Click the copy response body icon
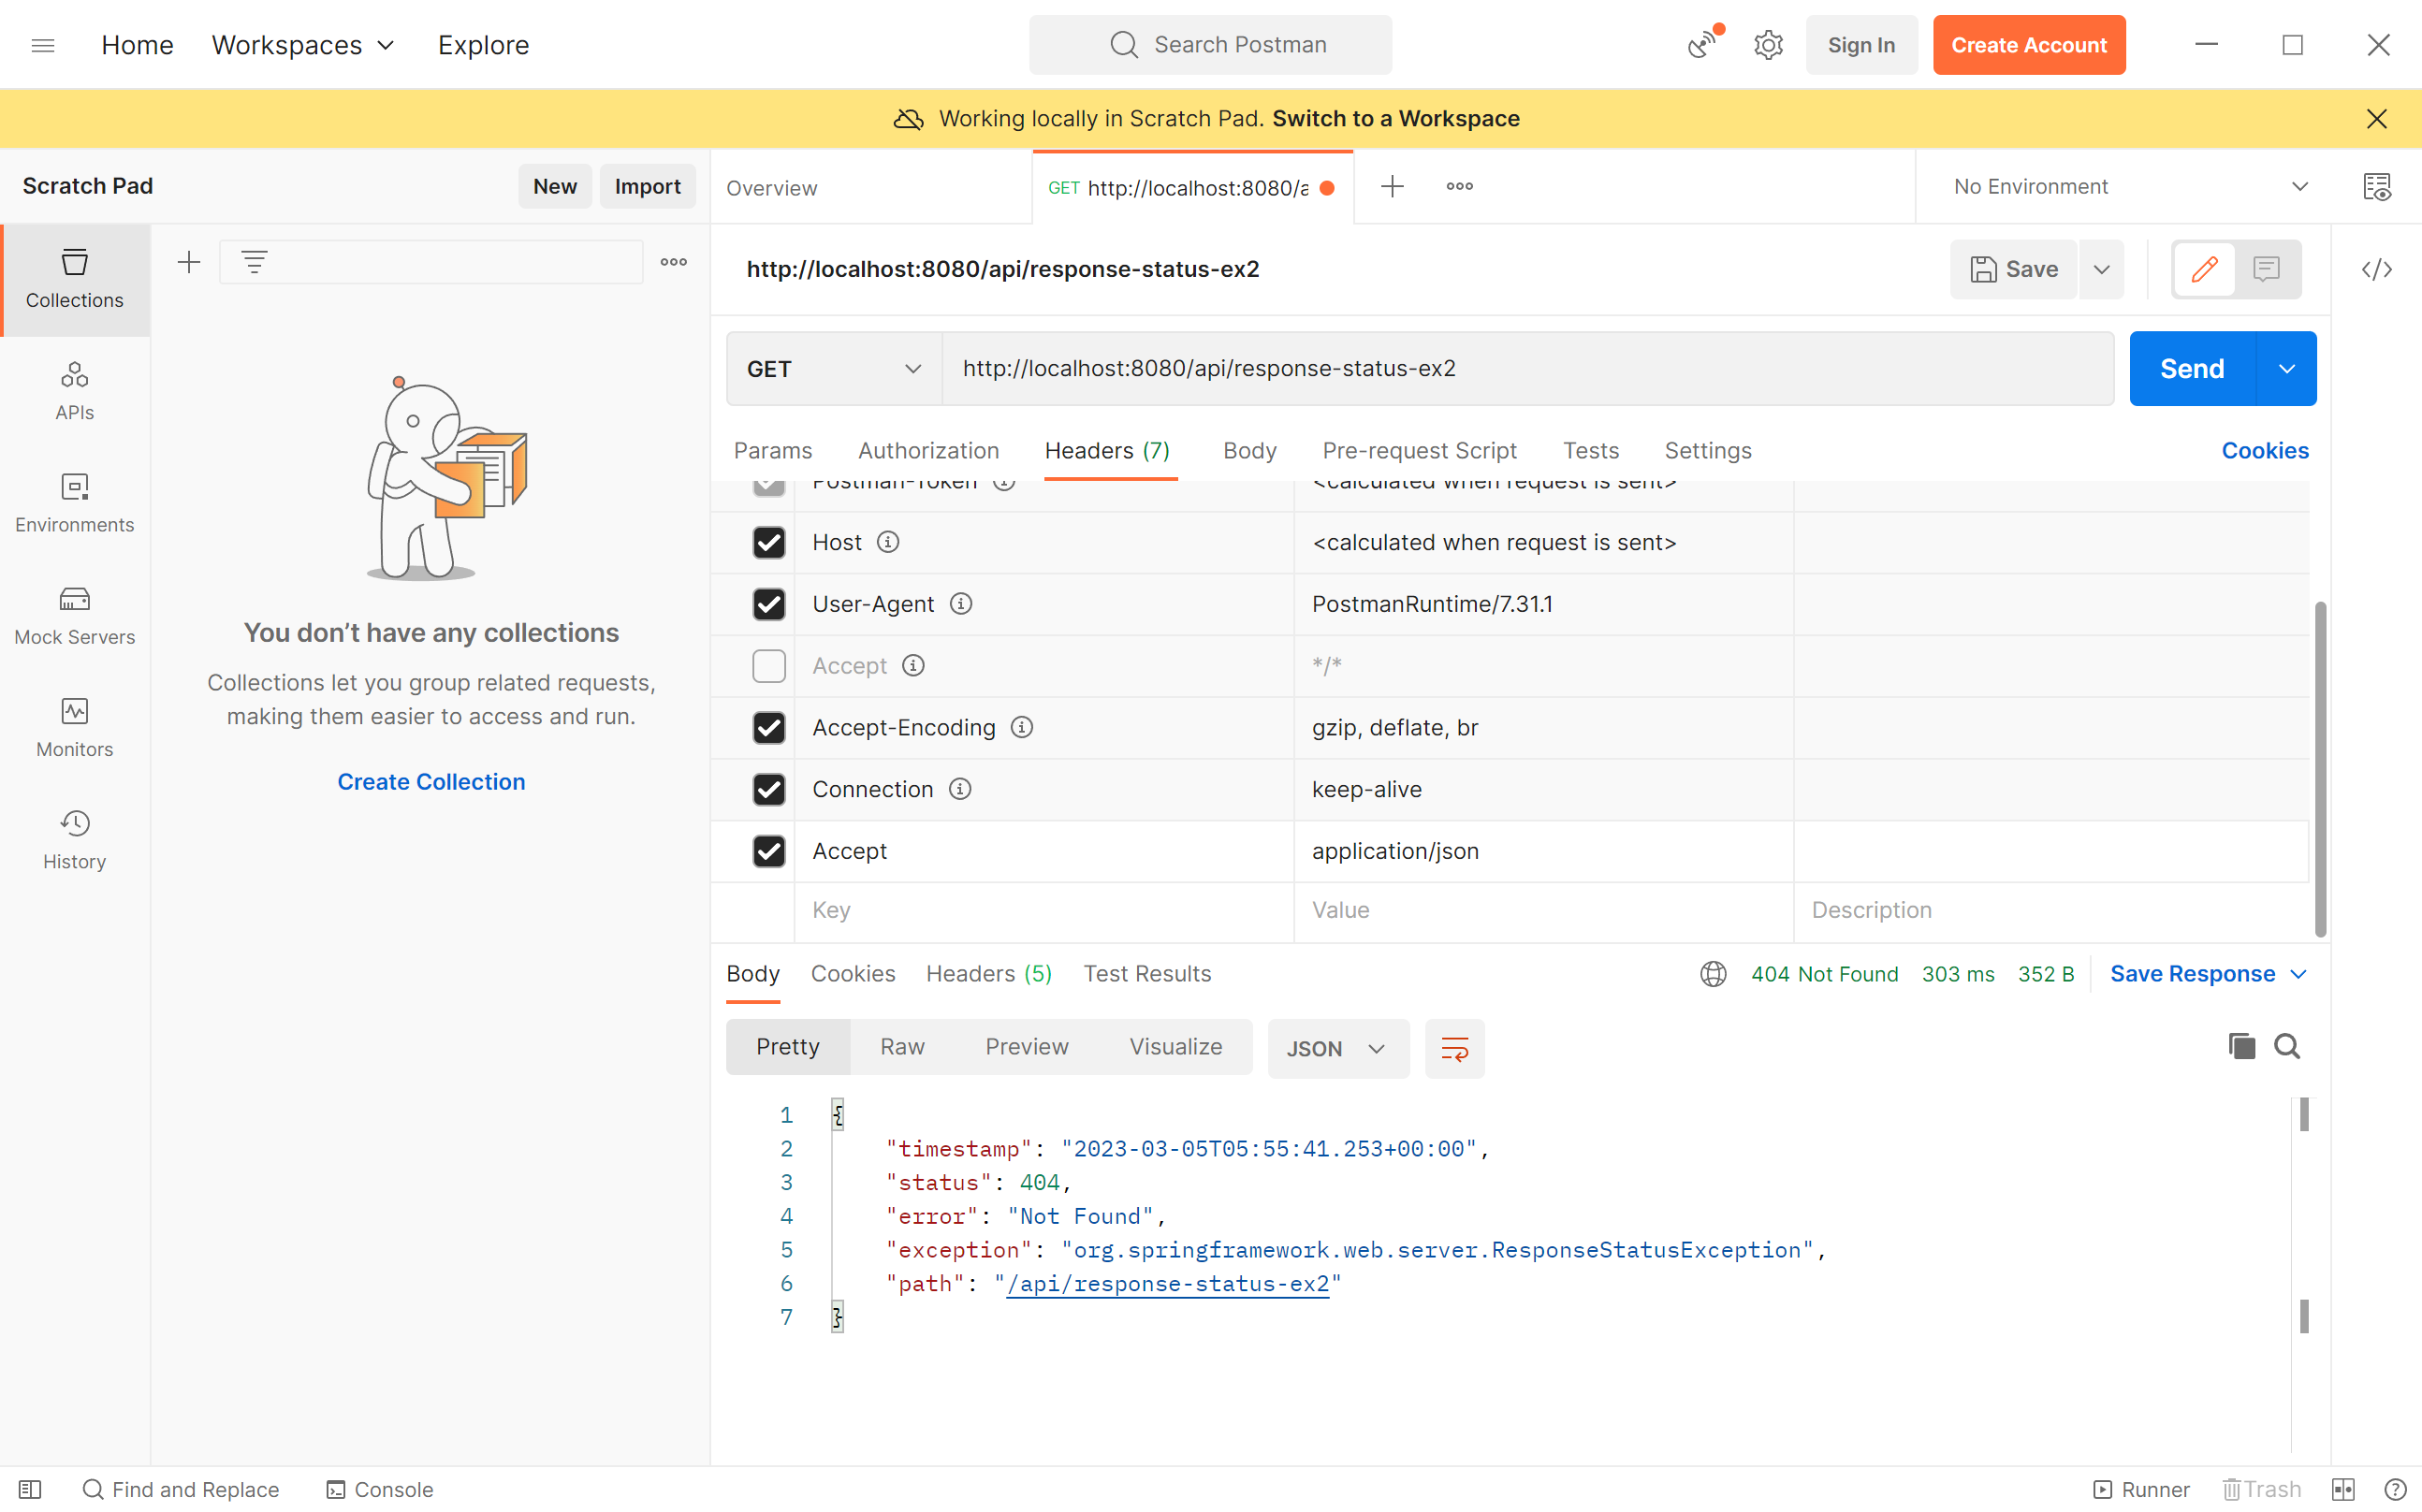 [x=2241, y=1046]
